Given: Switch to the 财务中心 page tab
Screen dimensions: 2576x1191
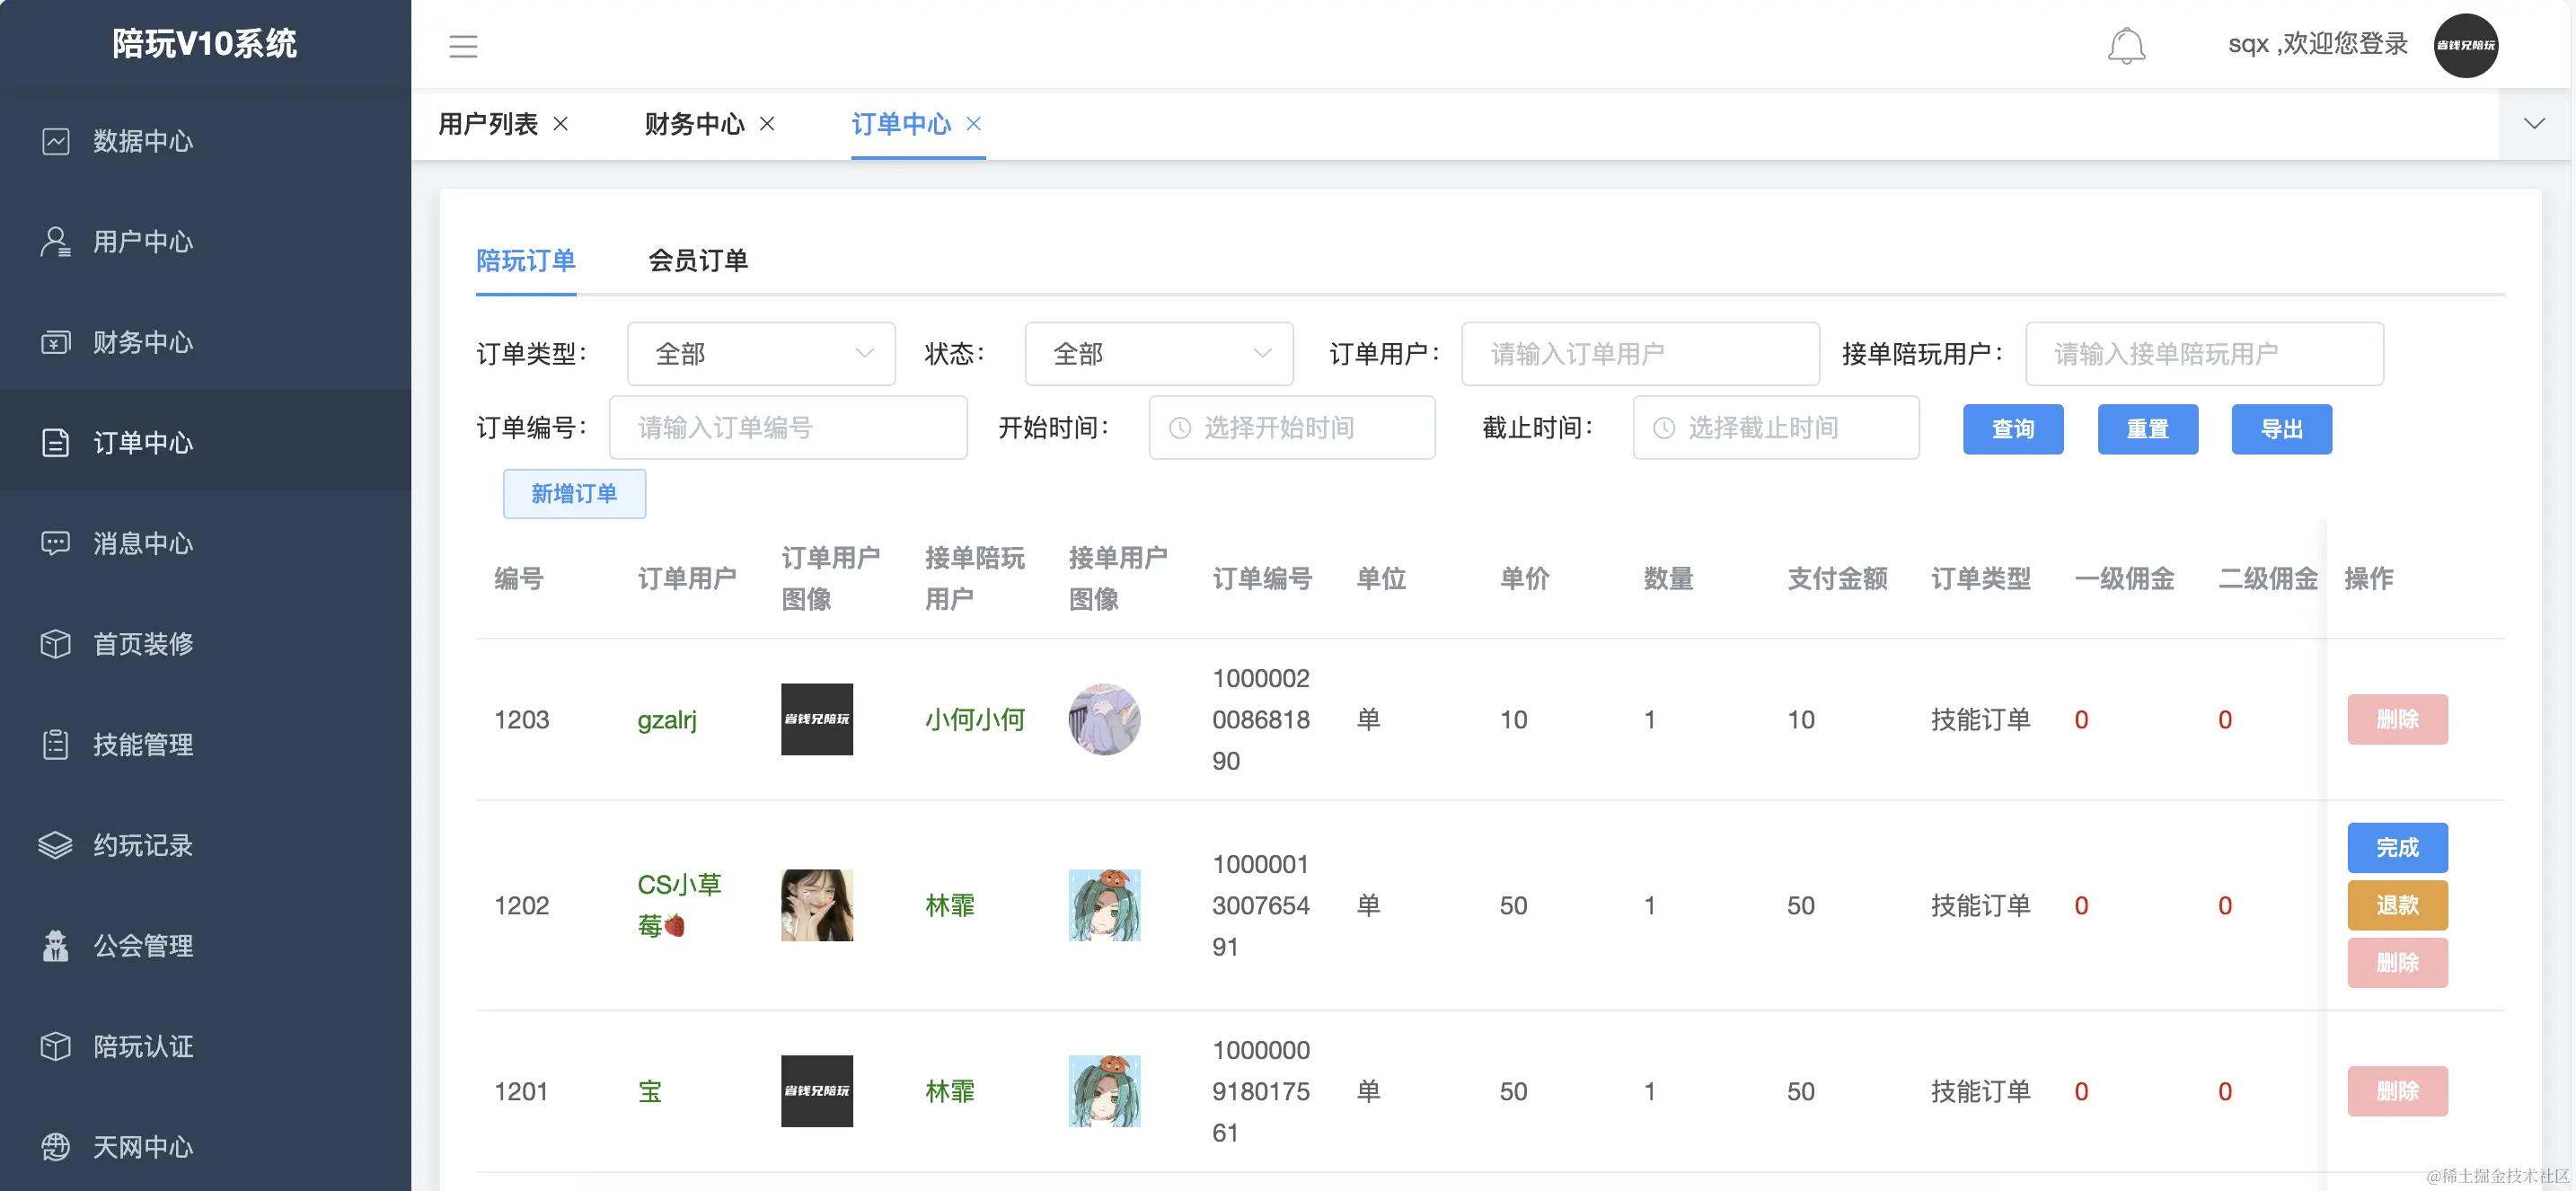Looking at the screenshot, I should click(x=694, y=124).
